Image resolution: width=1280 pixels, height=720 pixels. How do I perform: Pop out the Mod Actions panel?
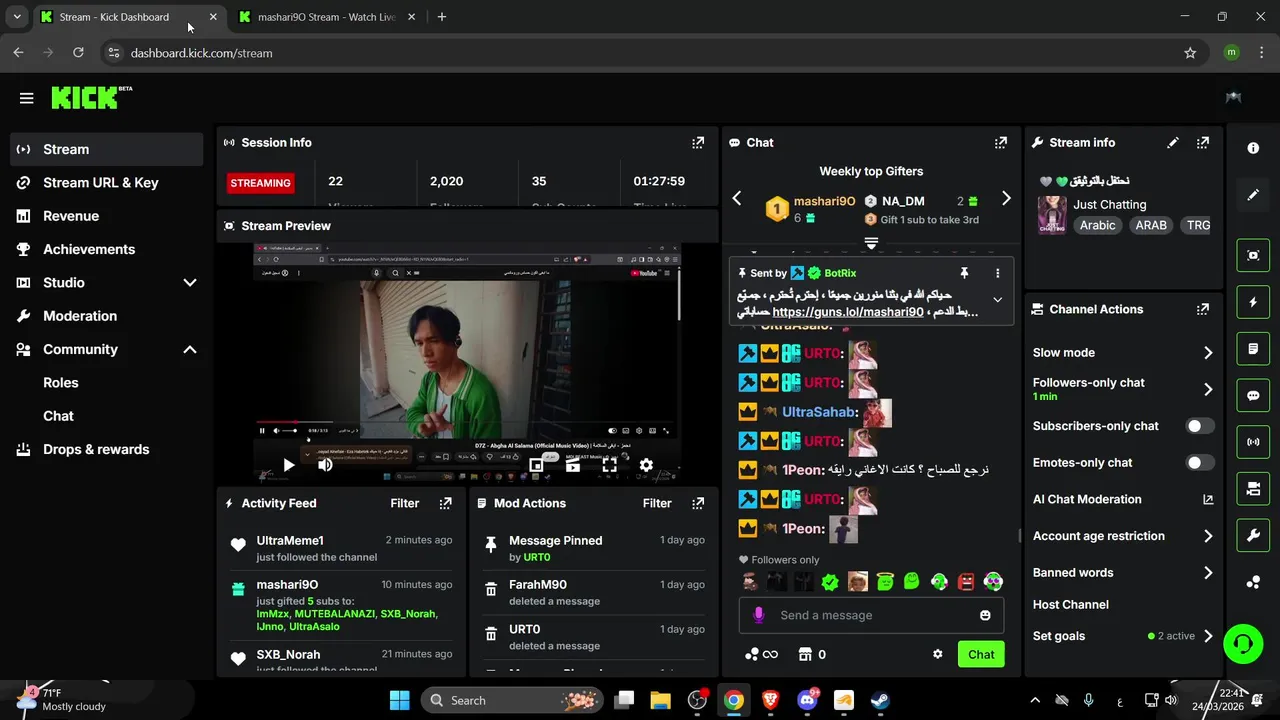click(x=699, y=504)
